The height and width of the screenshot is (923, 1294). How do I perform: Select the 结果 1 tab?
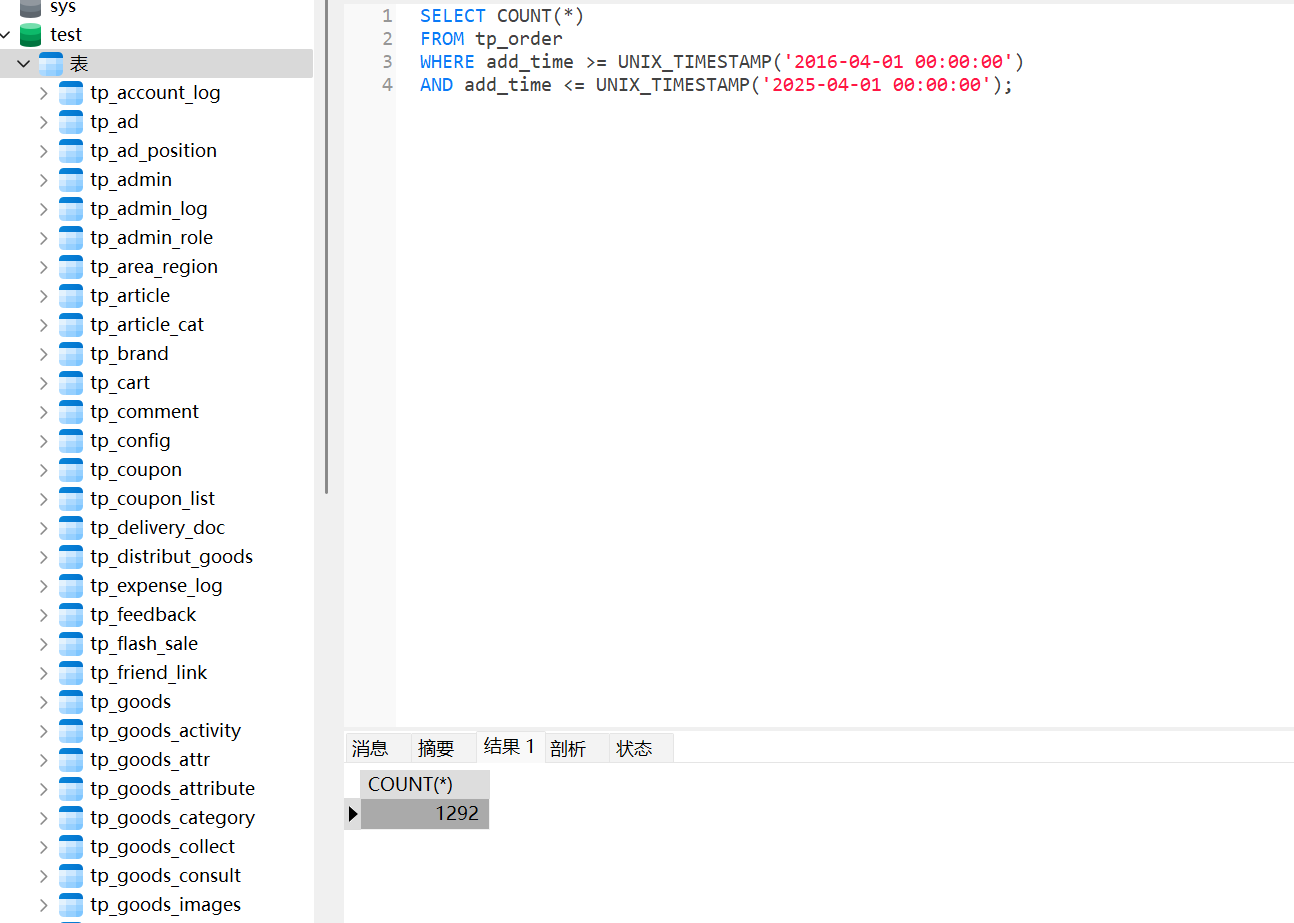click(509, 746)
